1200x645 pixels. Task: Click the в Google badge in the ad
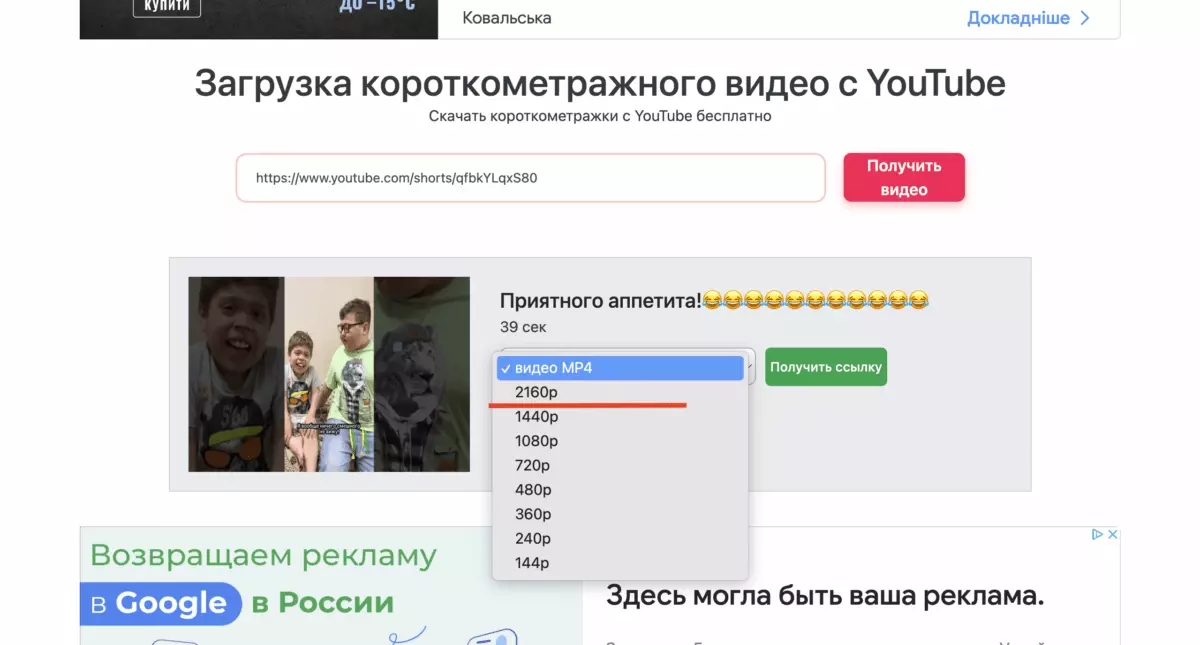162,603
